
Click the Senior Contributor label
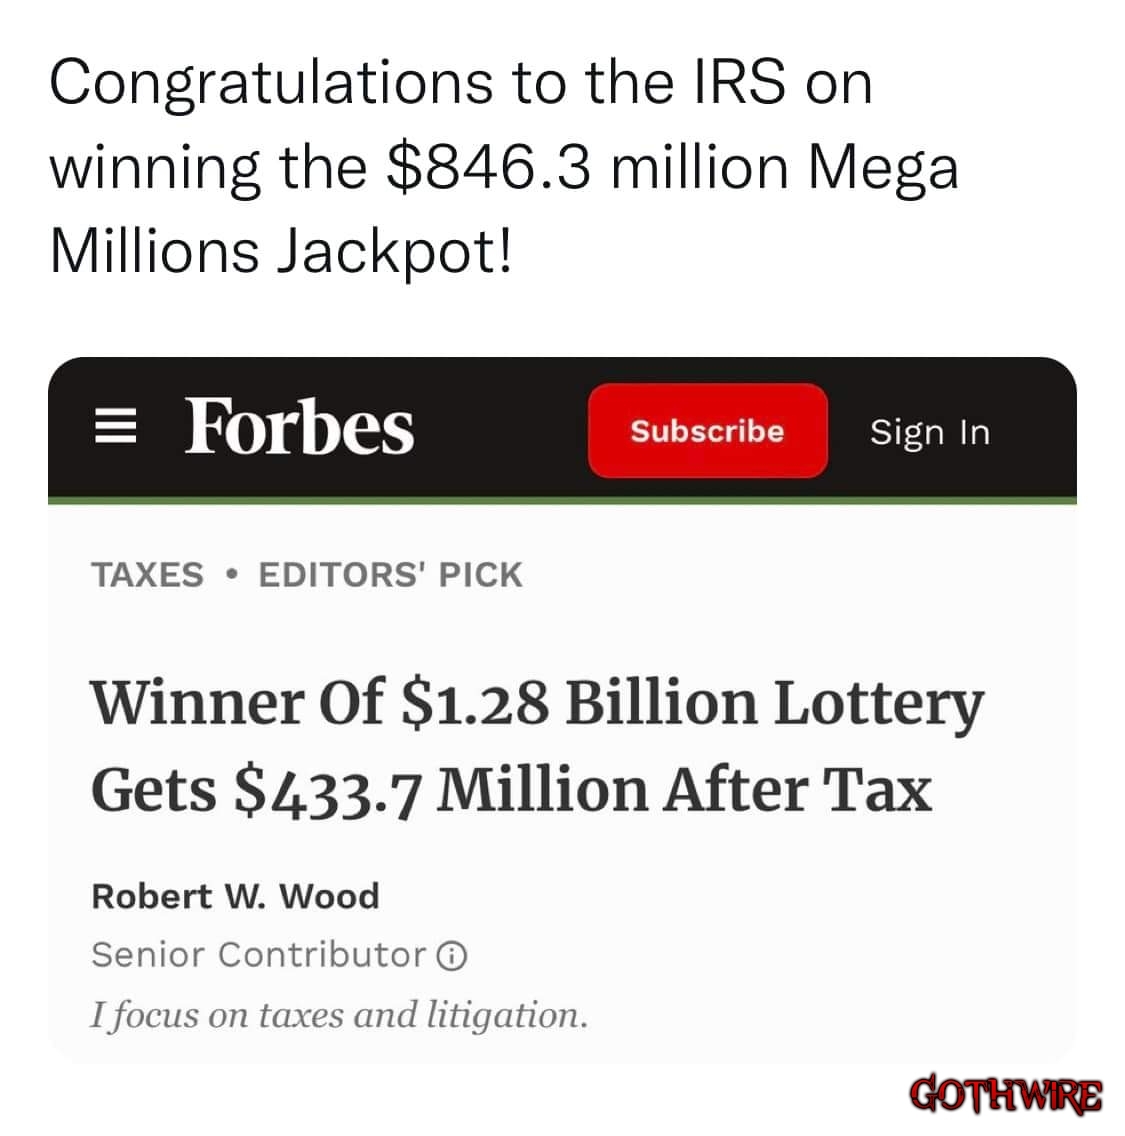(258, 955)
